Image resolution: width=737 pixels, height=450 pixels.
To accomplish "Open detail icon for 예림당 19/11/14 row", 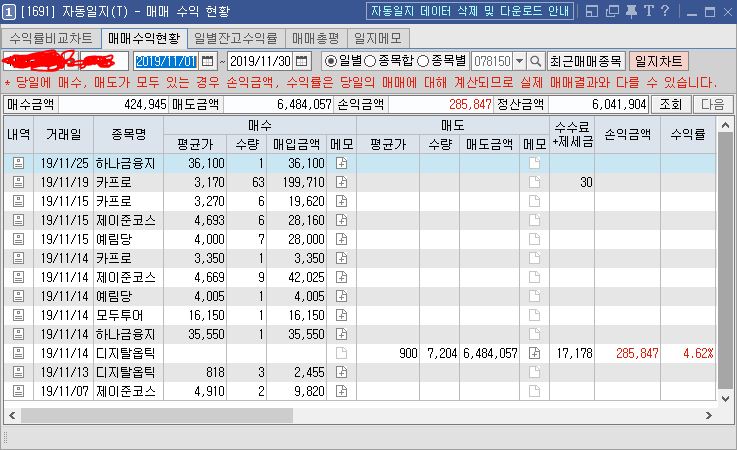I will coord(18,296).
